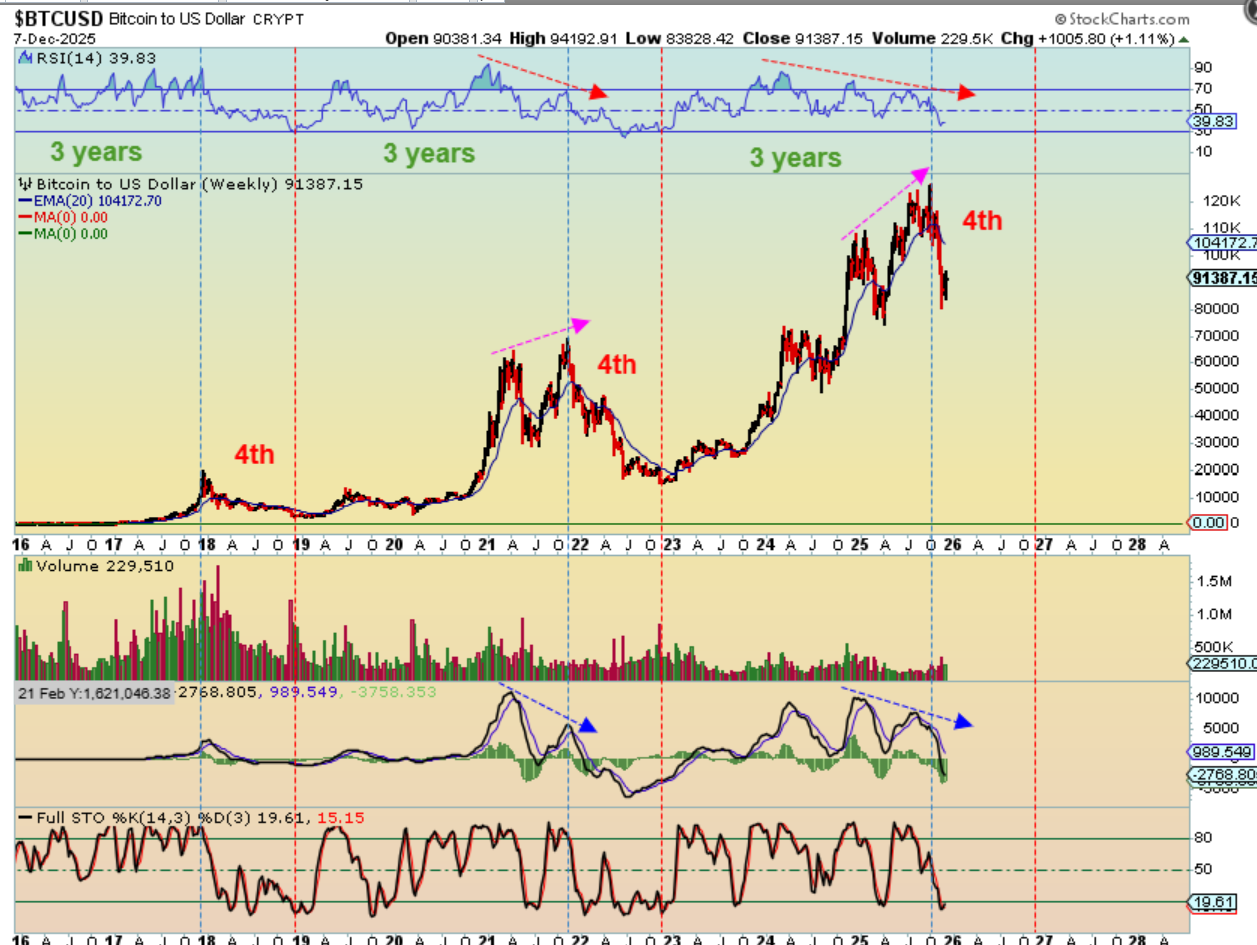Click the green MA(0) 0.00 legend text
1257x945 pixels.
(x=73, y=233)
